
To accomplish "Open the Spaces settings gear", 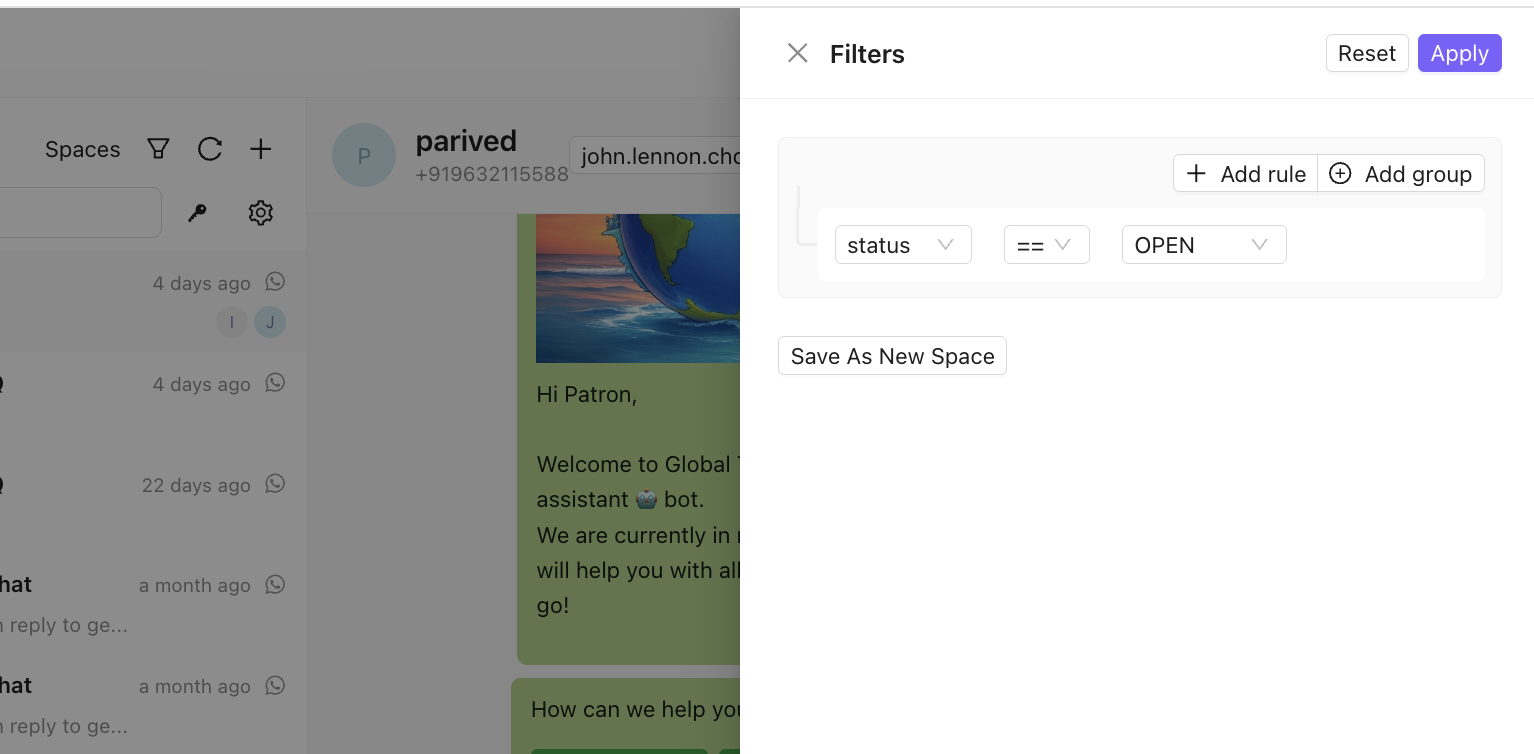I will (x=260, y=212).
